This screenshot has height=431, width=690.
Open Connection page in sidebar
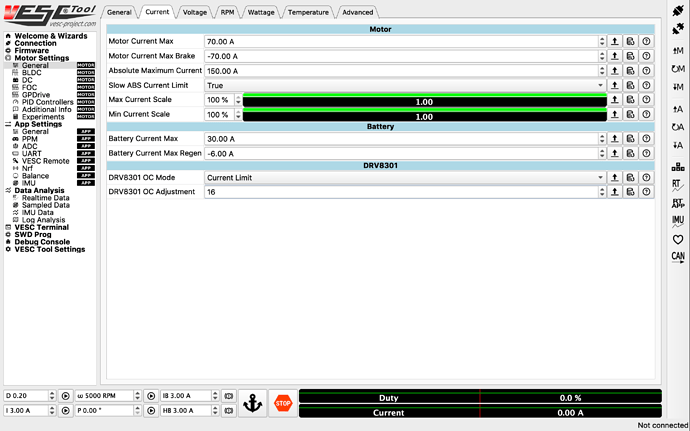tap(35, 43)
